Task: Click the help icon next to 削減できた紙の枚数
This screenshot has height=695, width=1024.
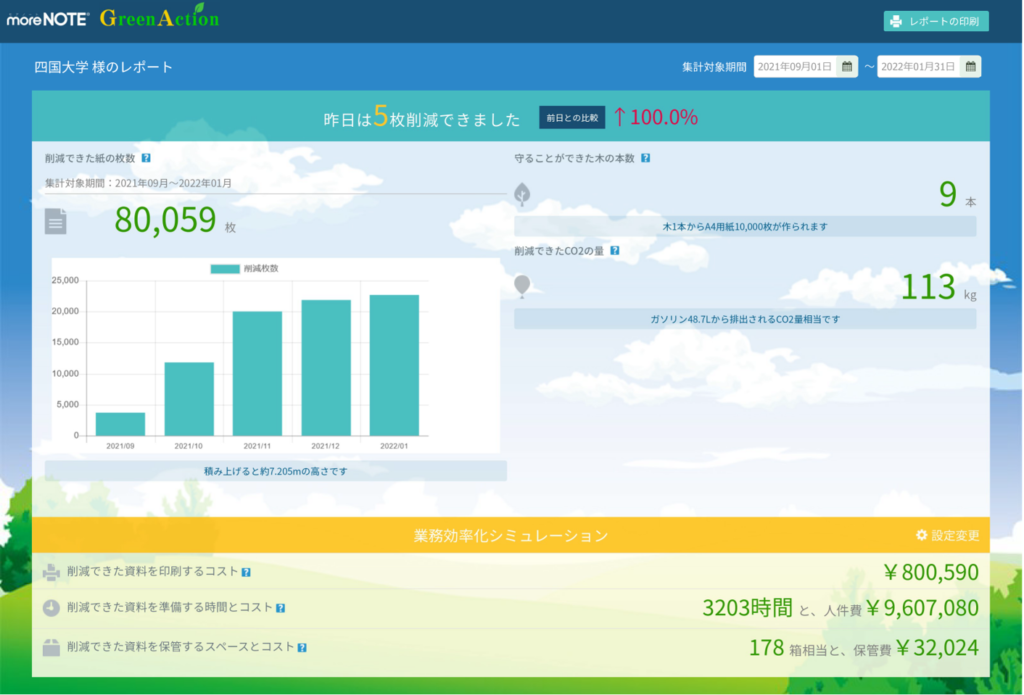Action: [146, 158]
